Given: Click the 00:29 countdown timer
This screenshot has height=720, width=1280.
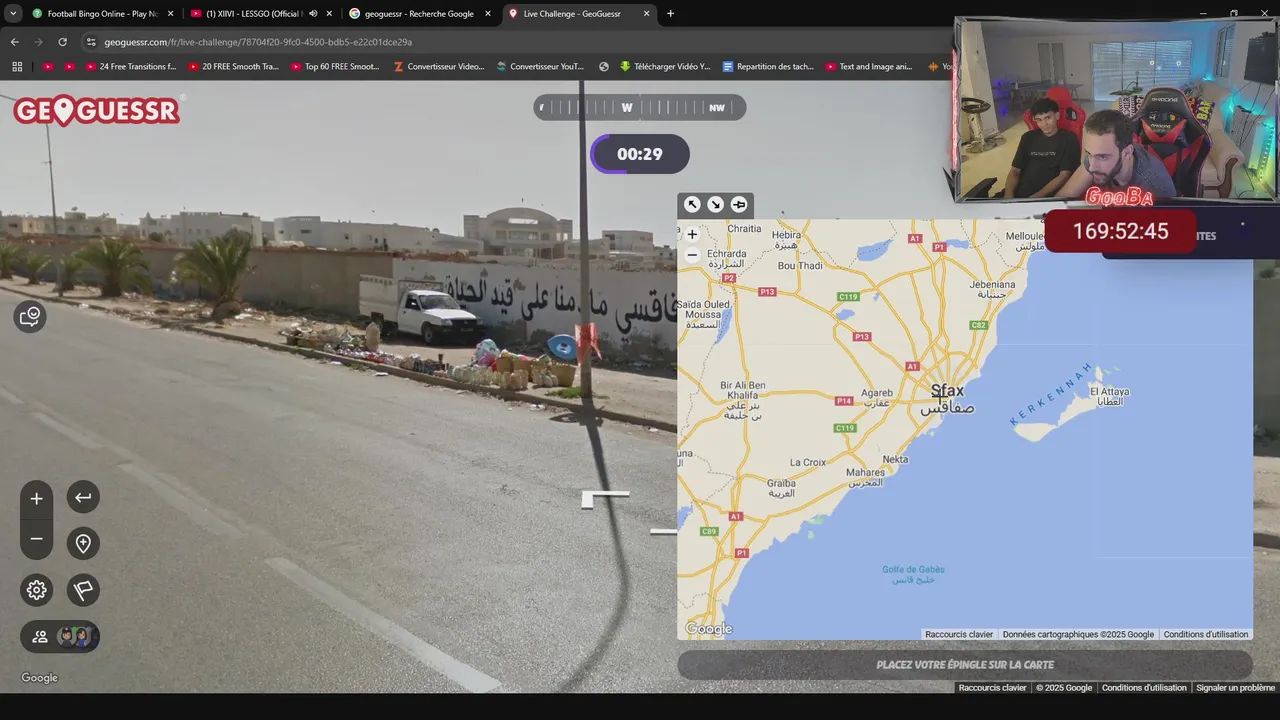Looking at the screenshot, I should [639, 154].
